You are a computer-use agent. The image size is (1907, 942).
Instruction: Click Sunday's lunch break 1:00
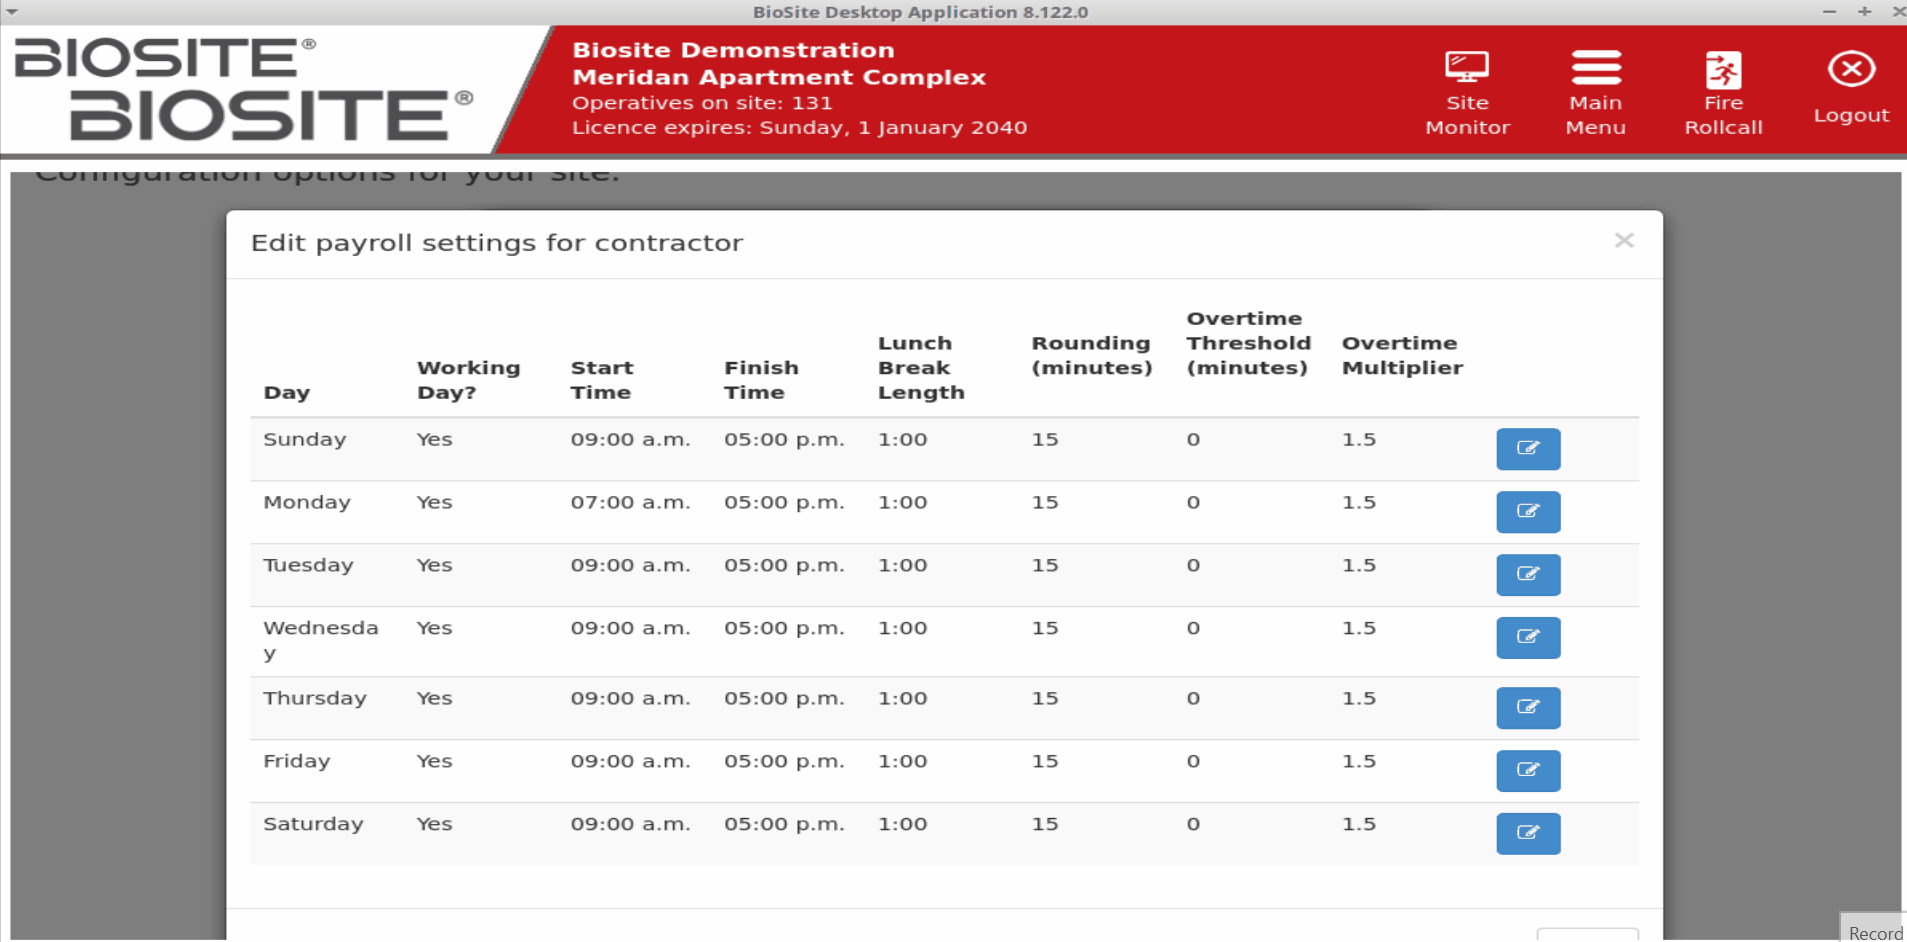pyautogui.click(x=902, y=439)
